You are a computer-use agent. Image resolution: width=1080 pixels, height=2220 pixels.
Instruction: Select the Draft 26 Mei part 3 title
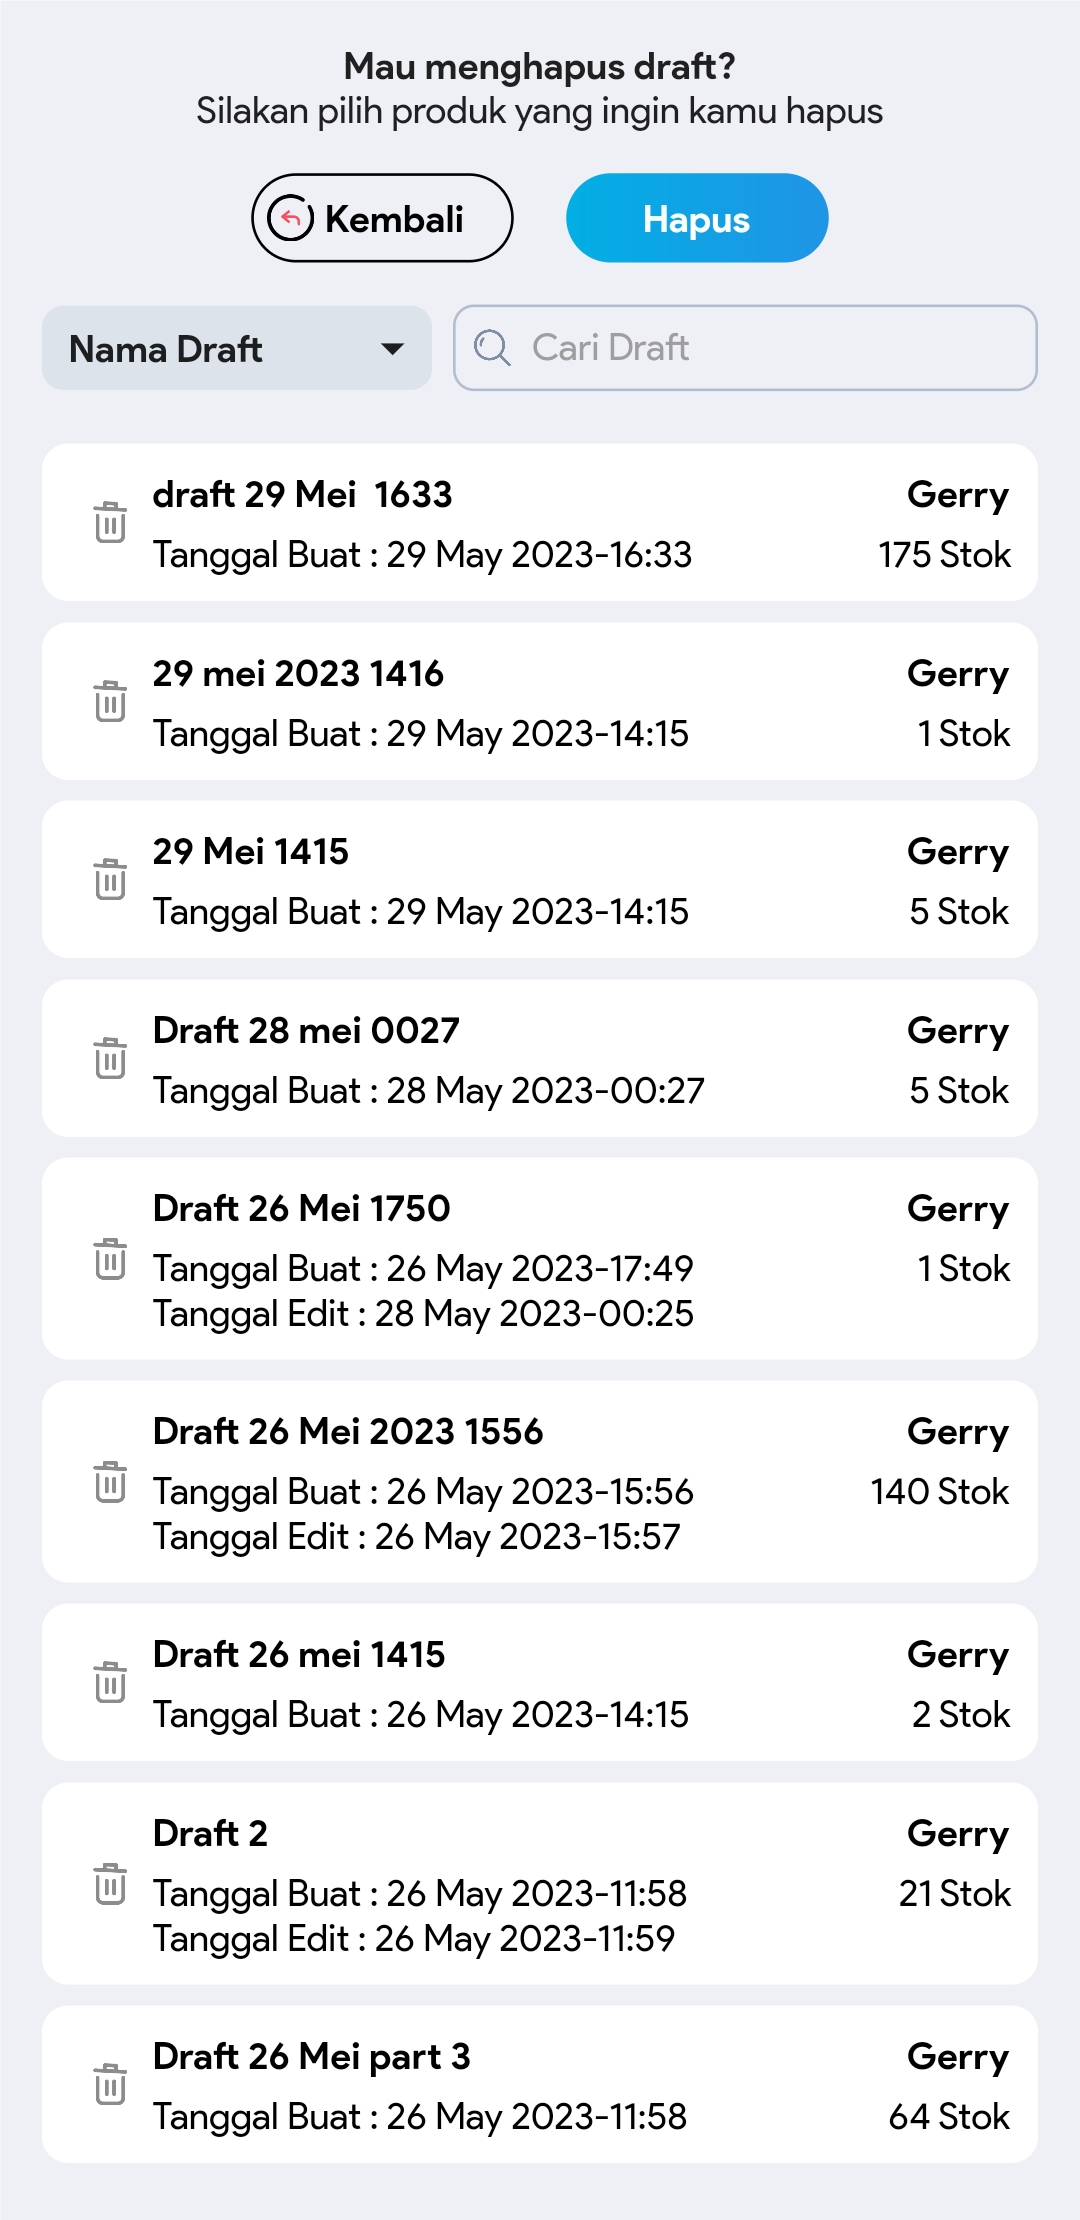(x=311, y=2056)
